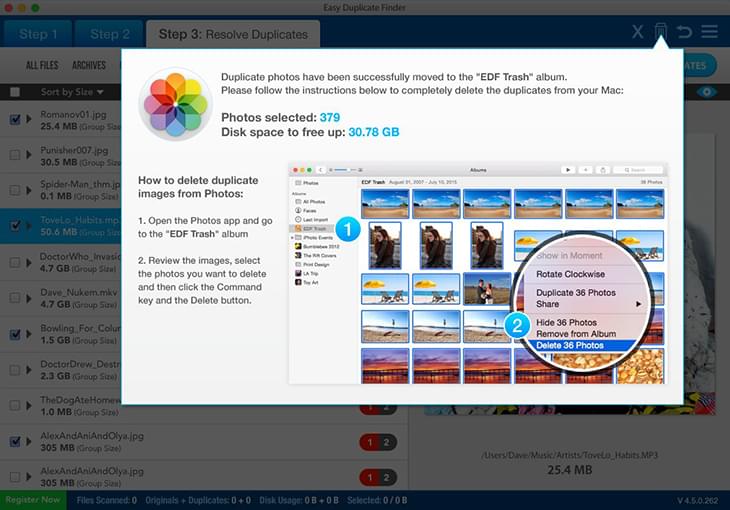The width and height of the screenshot is (730, 510).
Task: Click the Last Import clock icon in the Photos sidebar
Action: click(298, 219)
